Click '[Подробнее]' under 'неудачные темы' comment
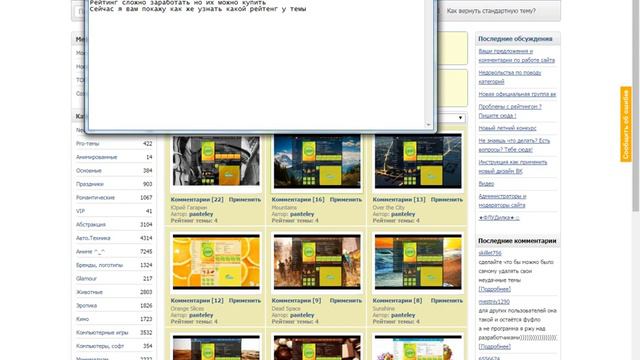The width and height of the screenshot is (640, 360). tap(494, 289)
